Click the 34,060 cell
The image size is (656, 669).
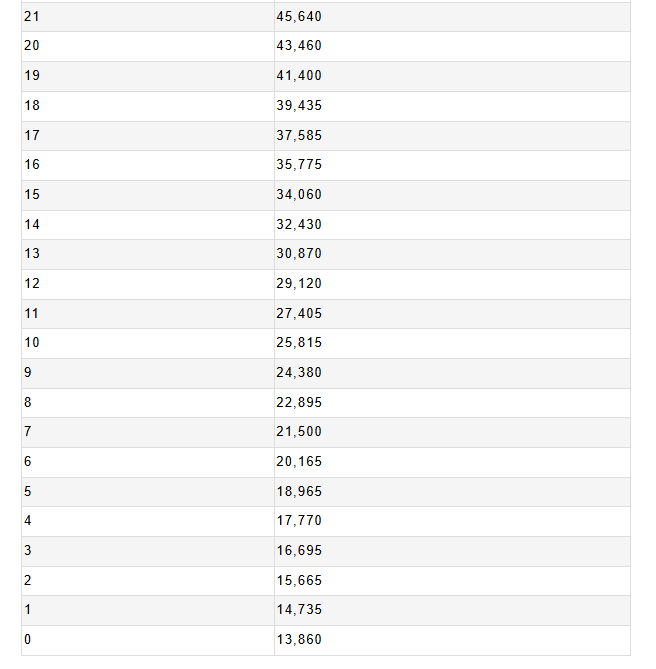click(299, 195)
